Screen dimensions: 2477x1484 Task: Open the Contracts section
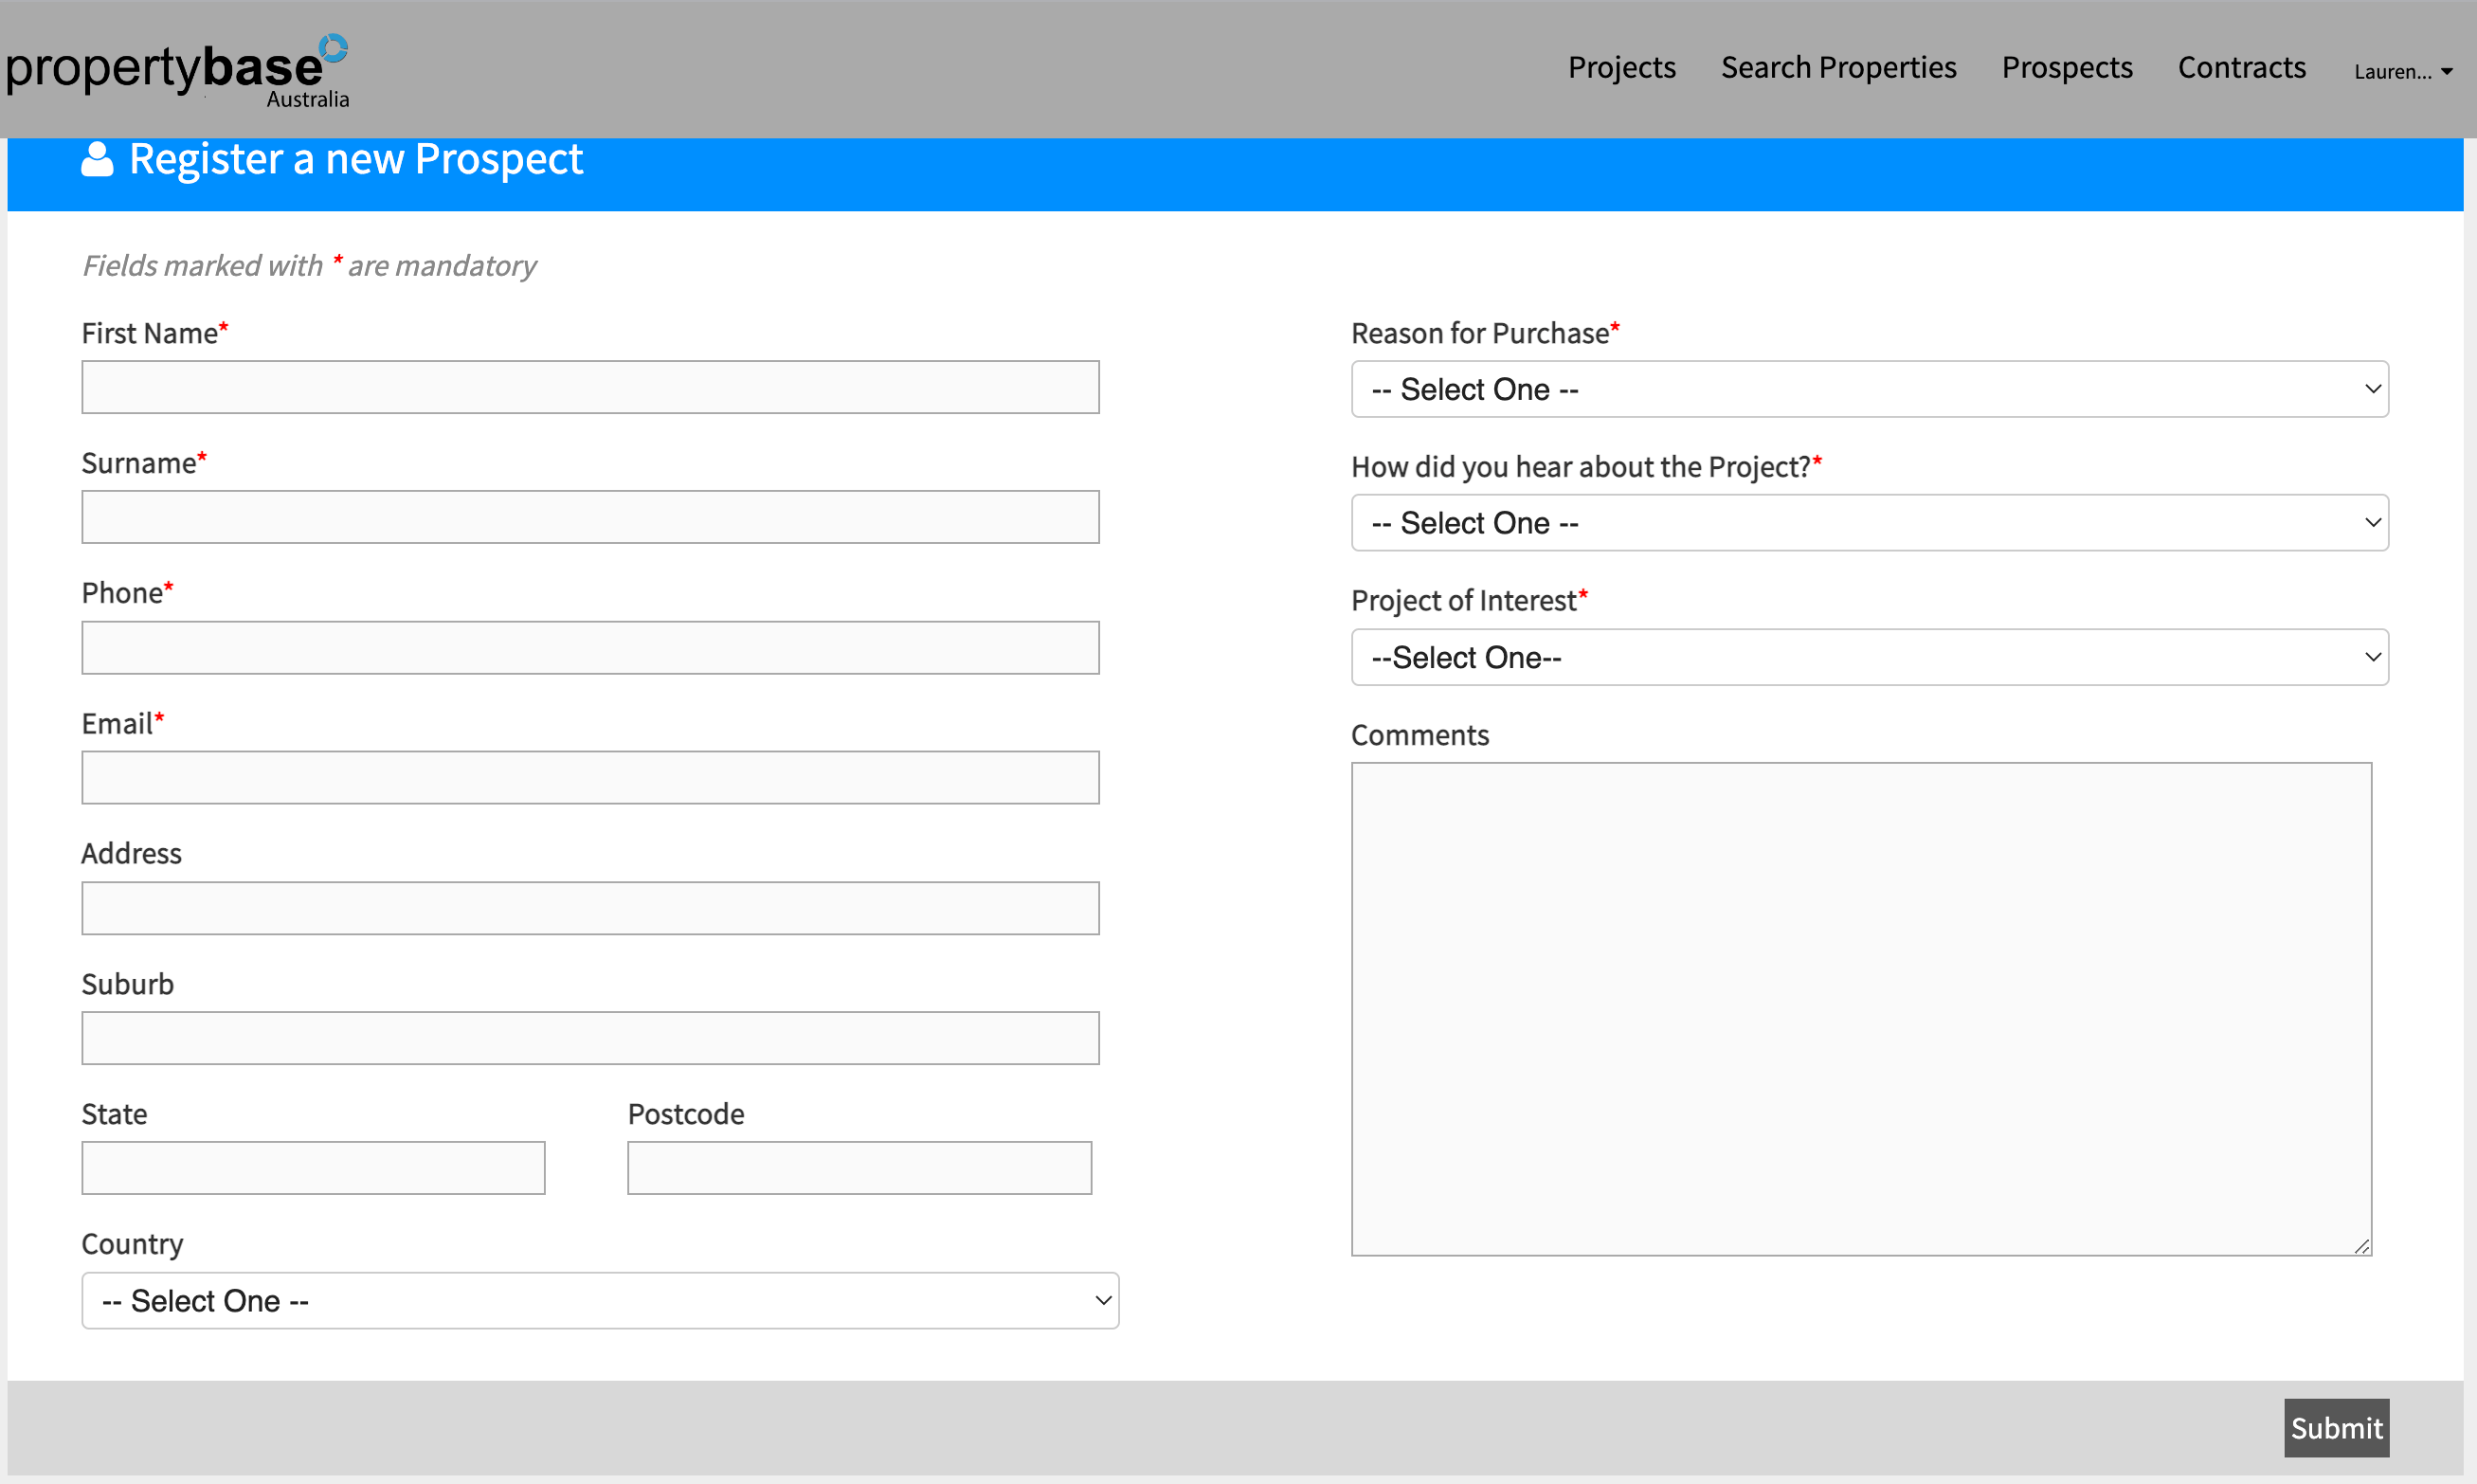point(2242,67)
